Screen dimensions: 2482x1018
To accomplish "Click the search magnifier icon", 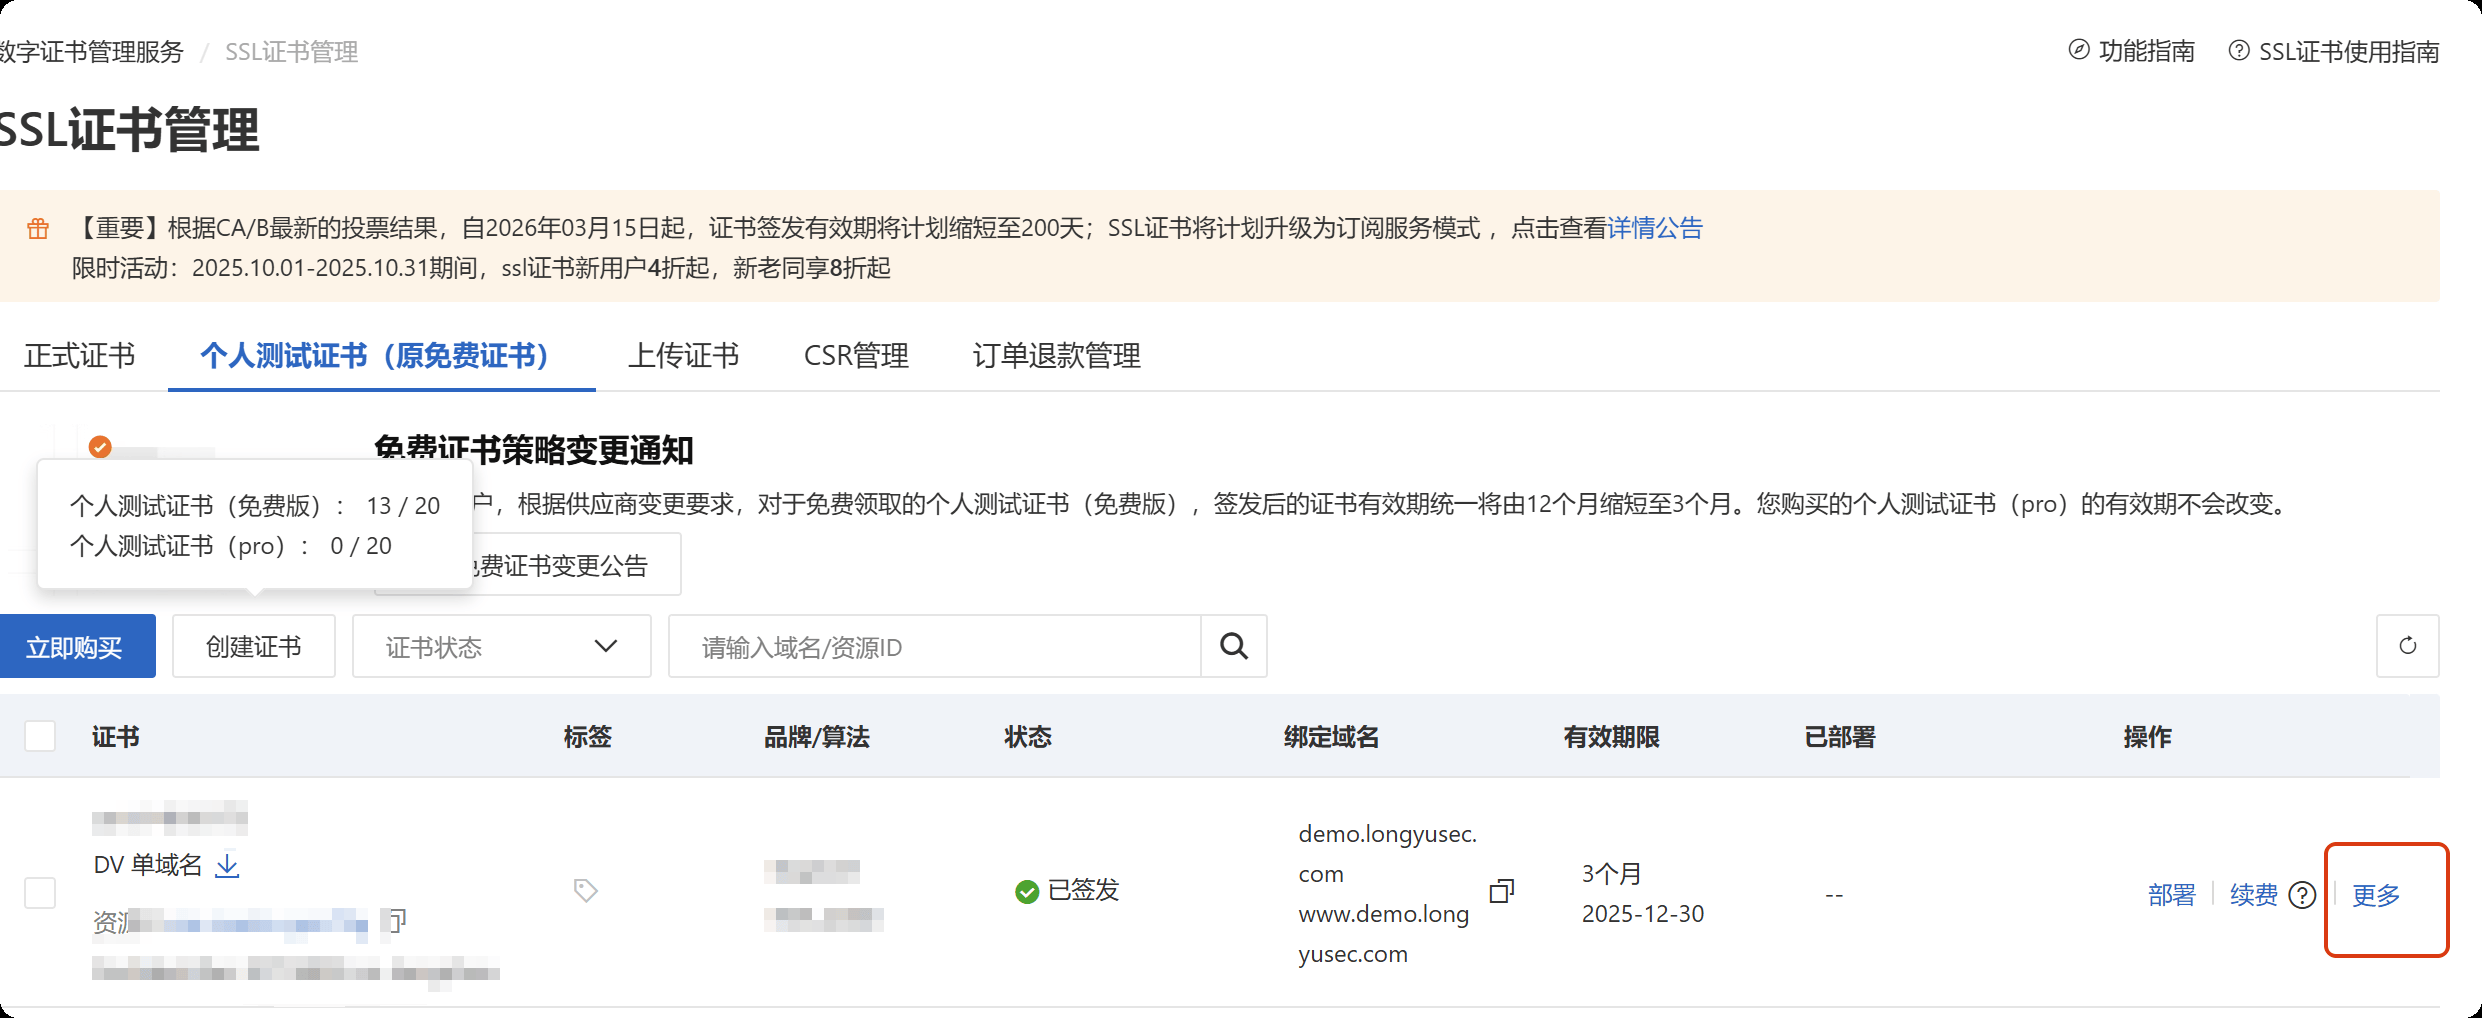I will [1234, 647].
